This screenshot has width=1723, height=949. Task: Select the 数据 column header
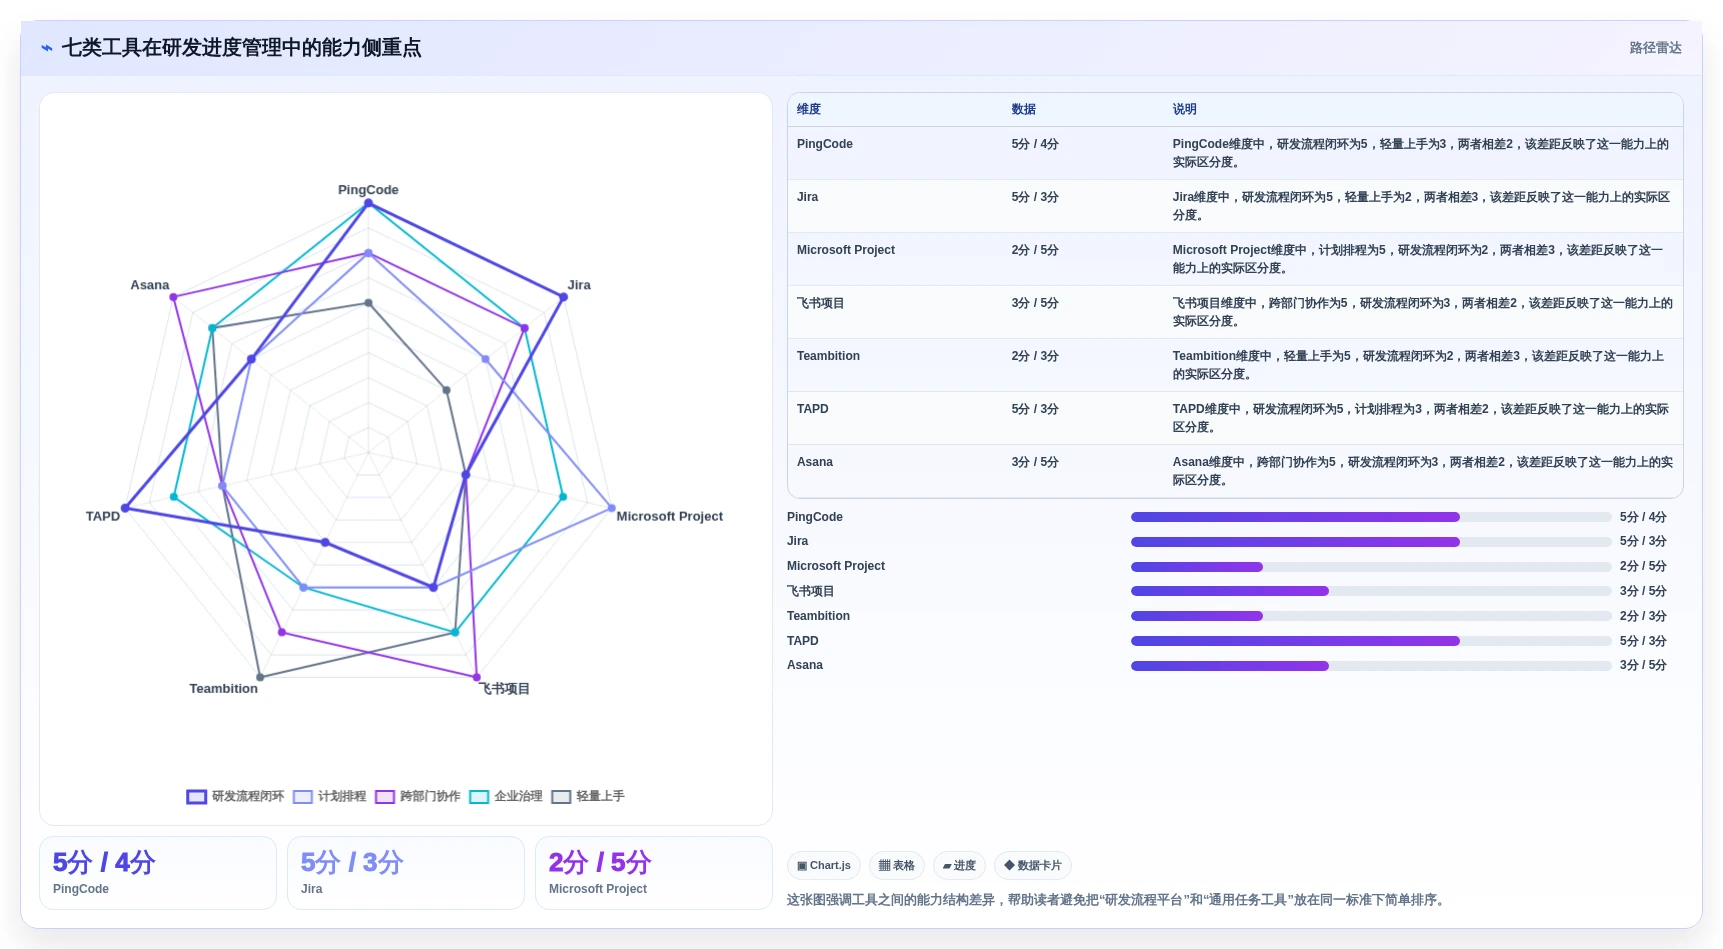click(1023, 109)
